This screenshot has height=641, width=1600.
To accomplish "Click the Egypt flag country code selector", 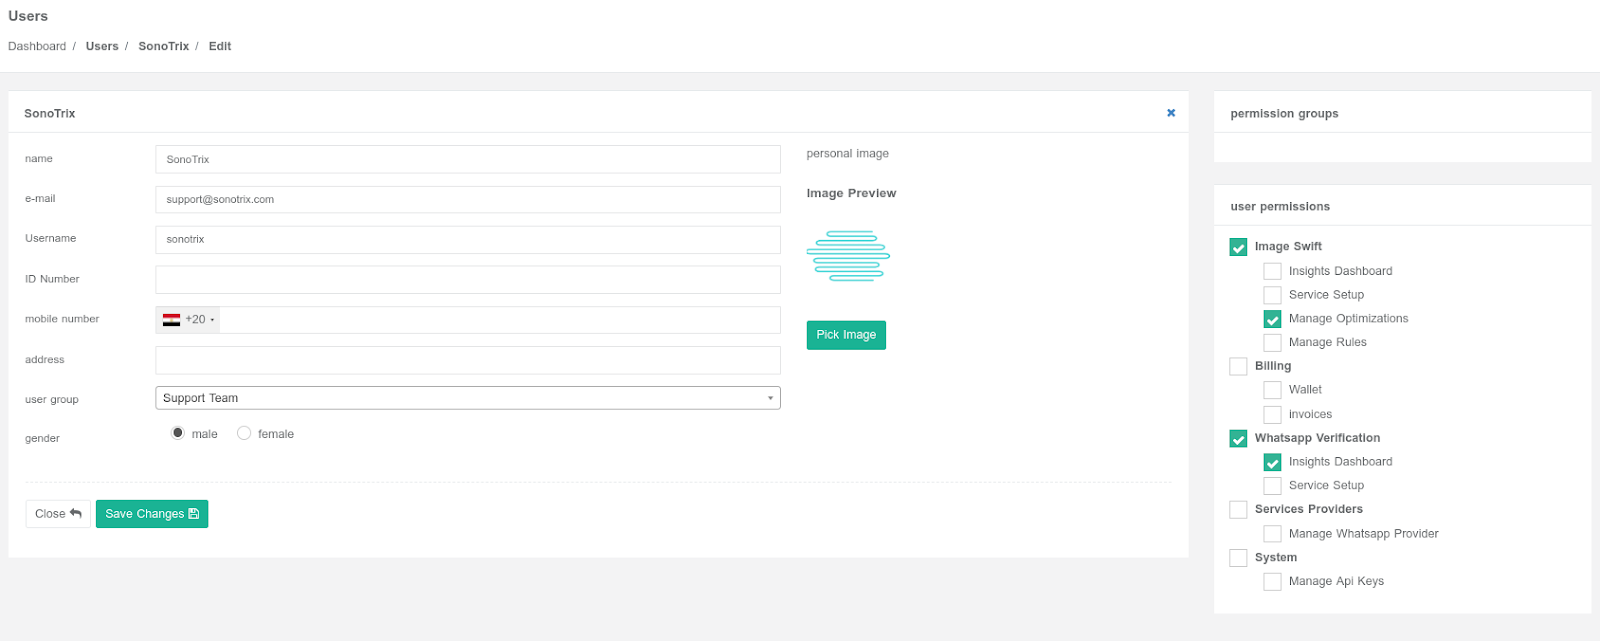I will tap(188, 320).
